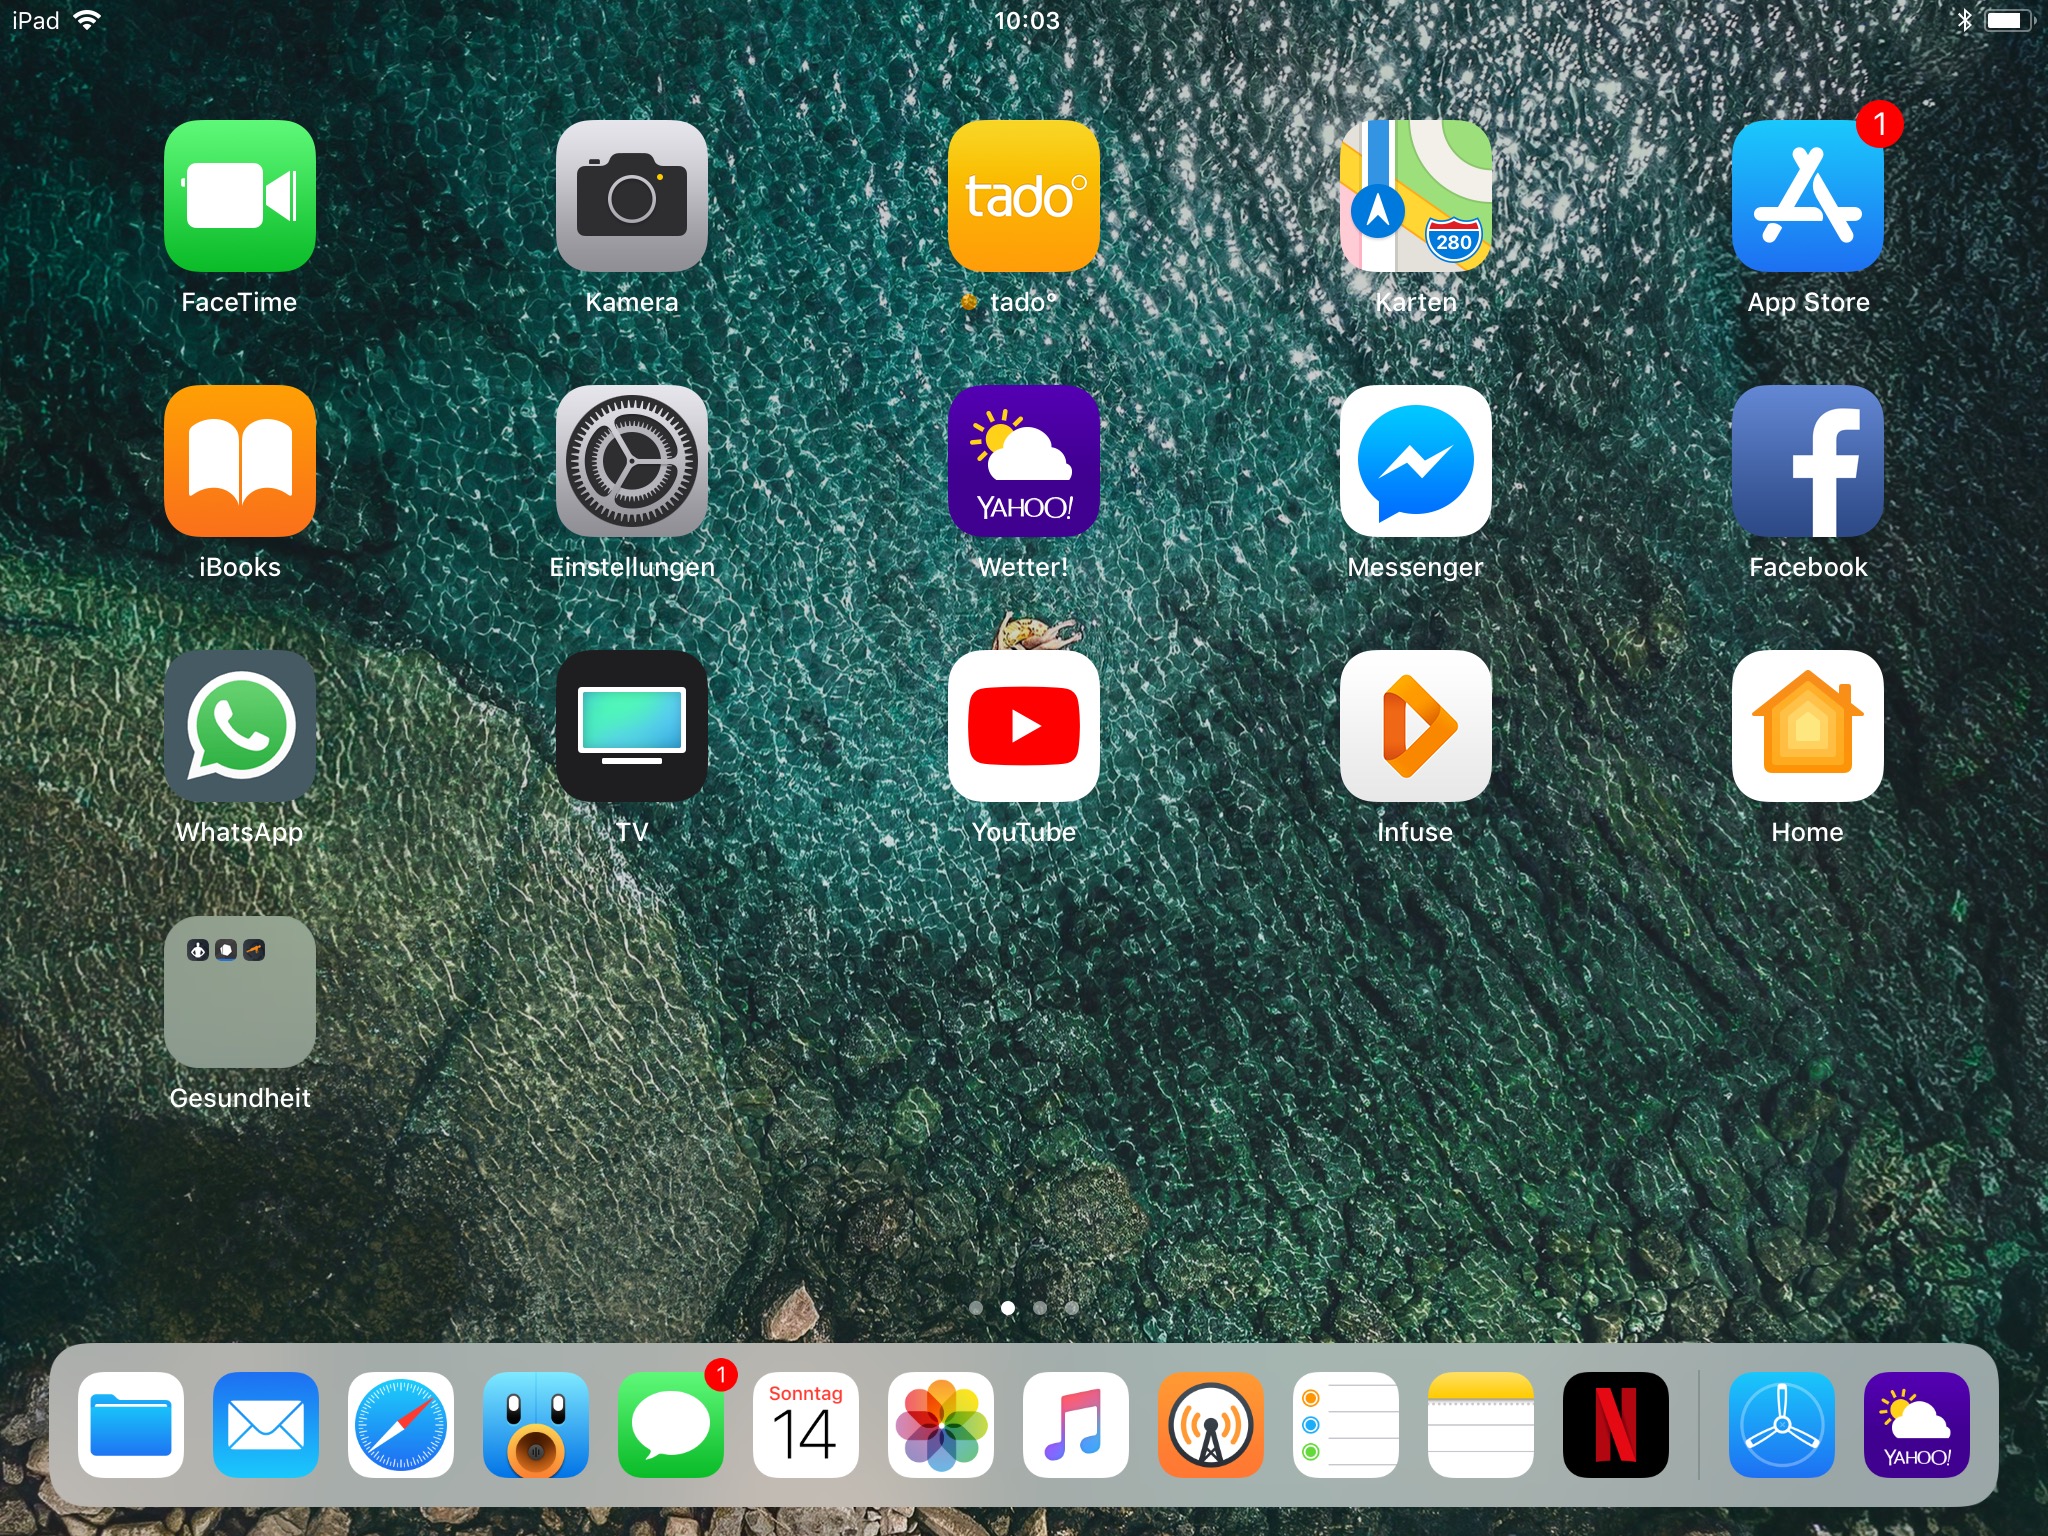
Task: Open the tado° heating app
Action: click(x=1024, y=196)
